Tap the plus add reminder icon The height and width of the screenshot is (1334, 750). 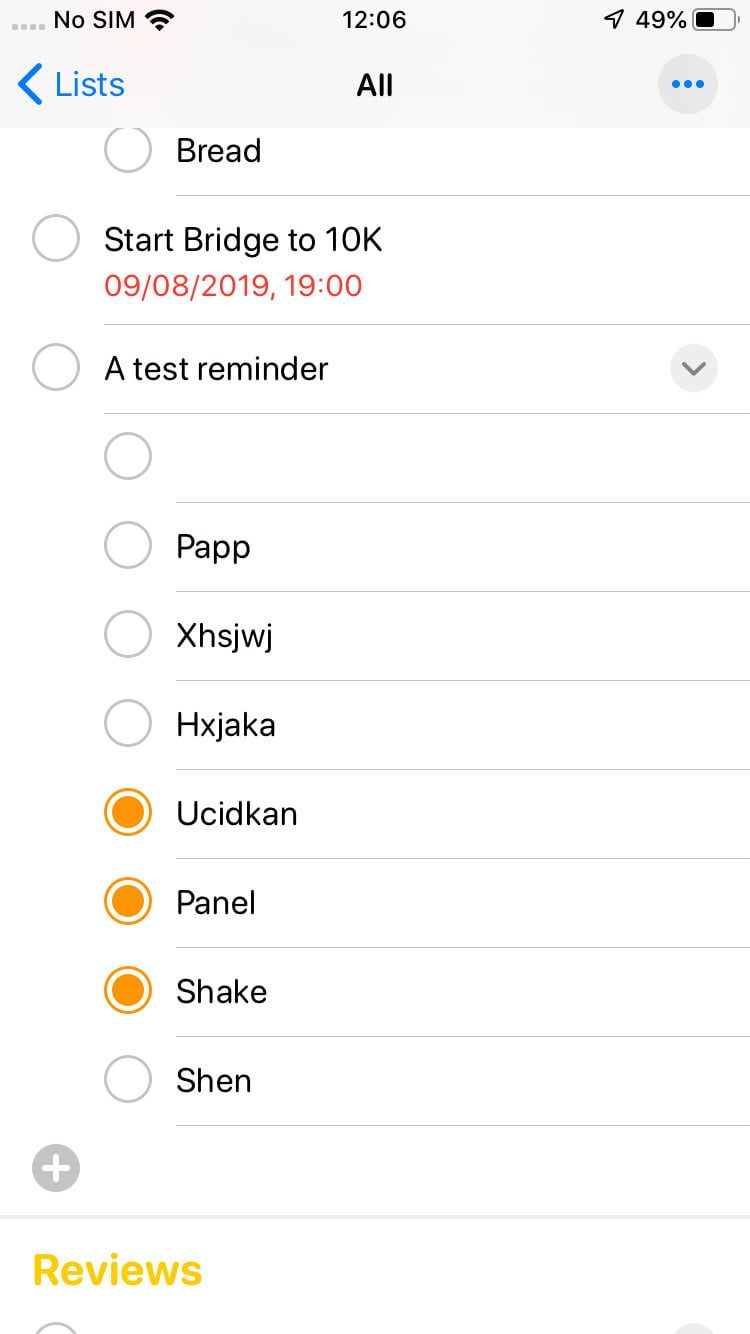pyautogui.click(x=56, y=1168)
